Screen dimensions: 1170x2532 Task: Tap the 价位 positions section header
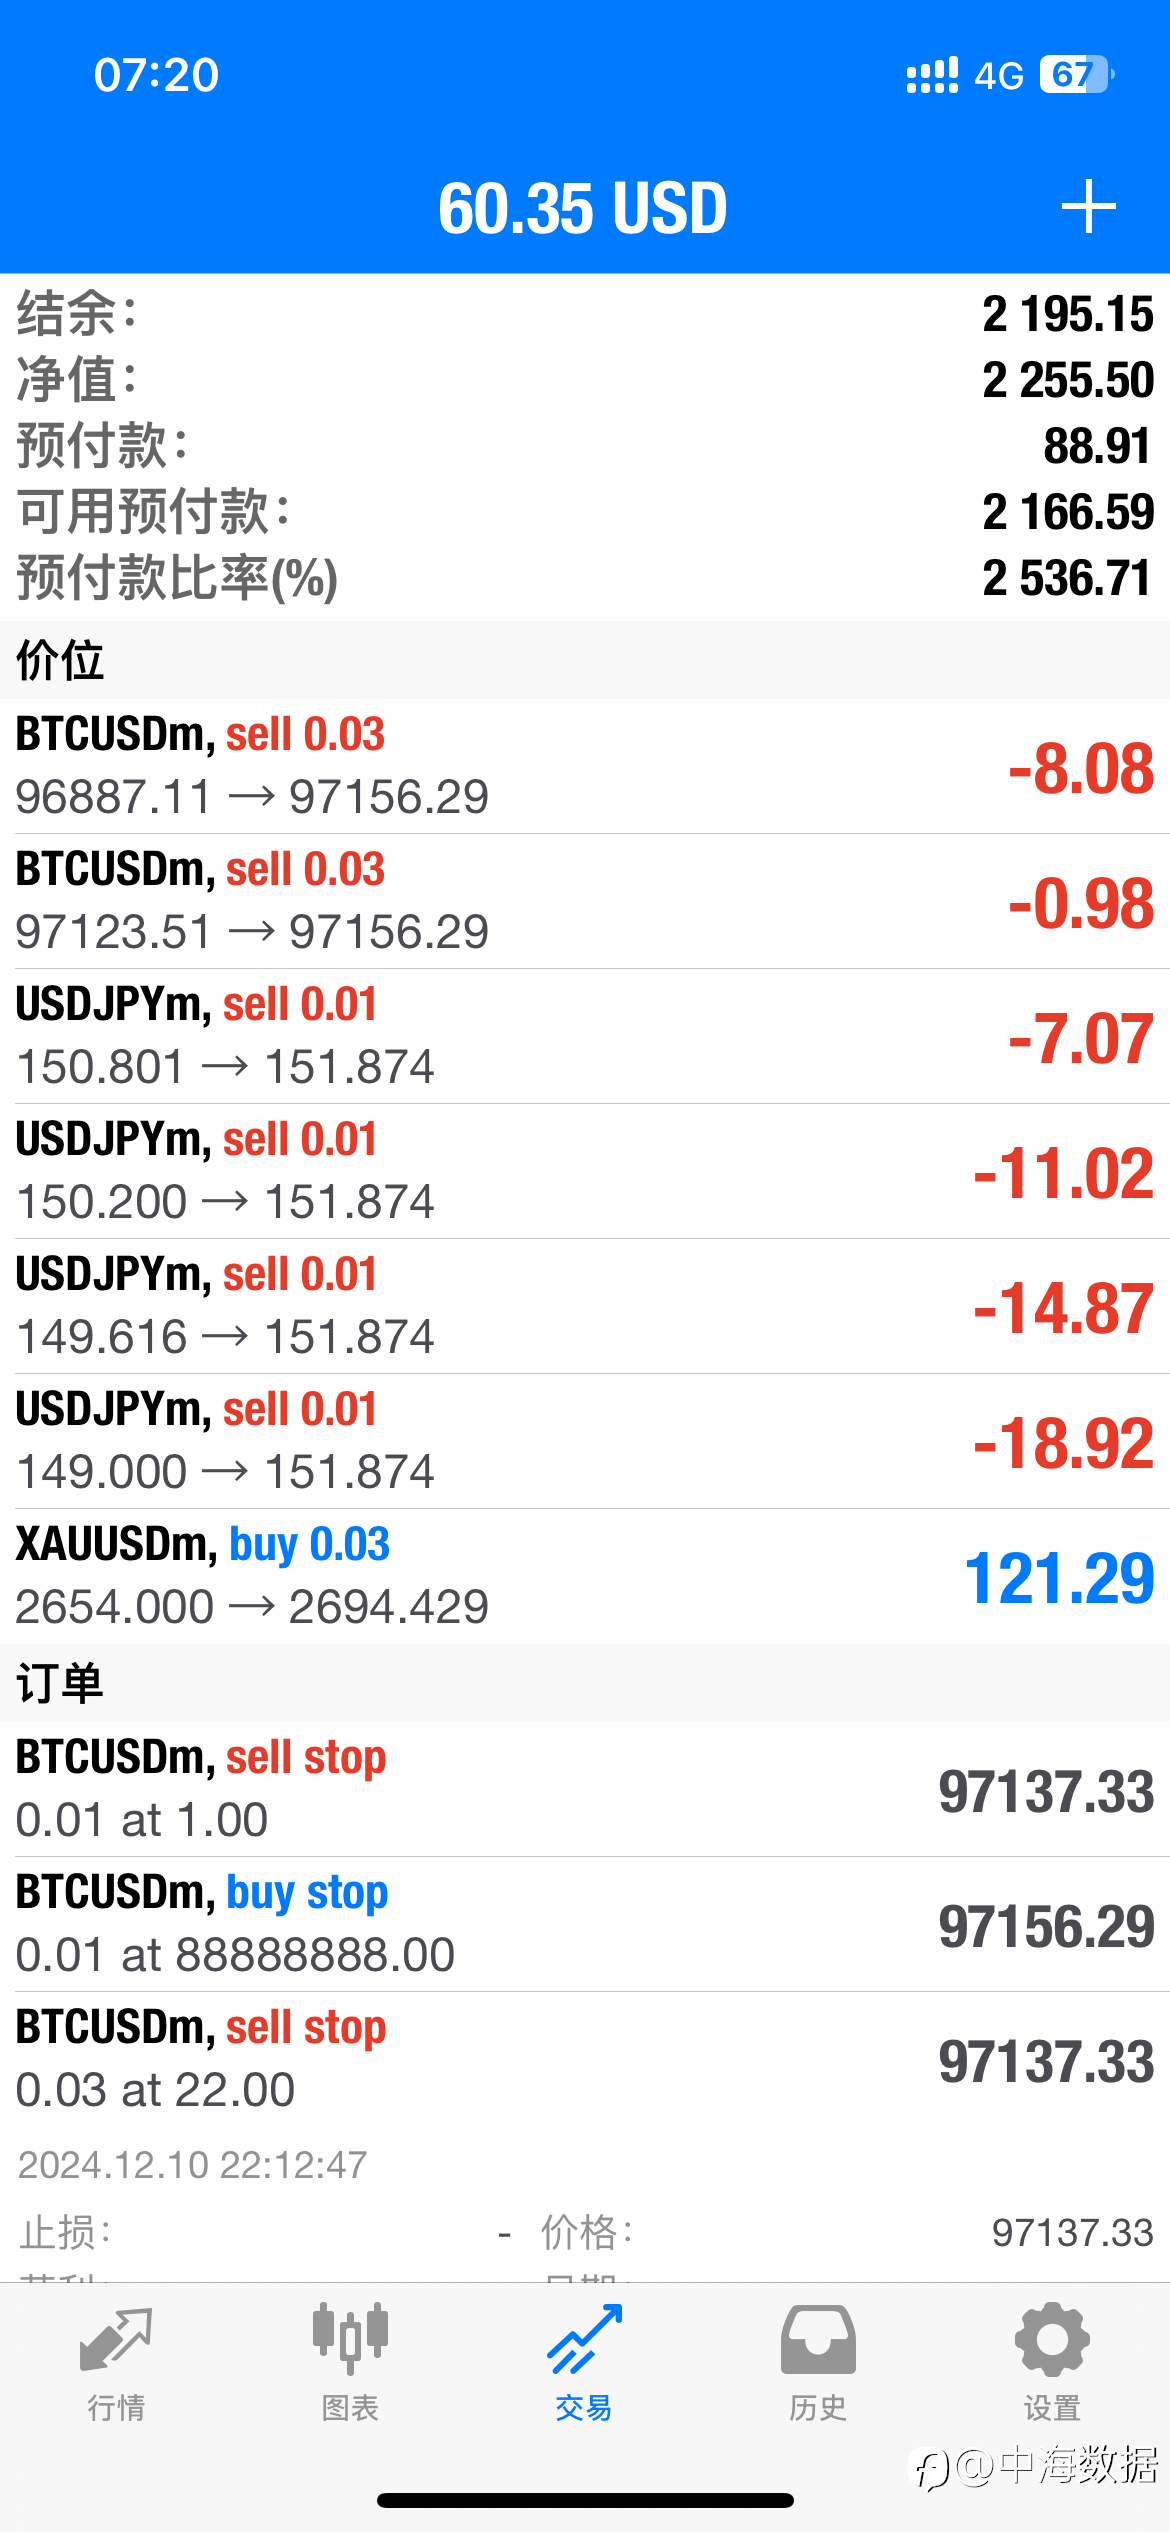tap(585, 660)
